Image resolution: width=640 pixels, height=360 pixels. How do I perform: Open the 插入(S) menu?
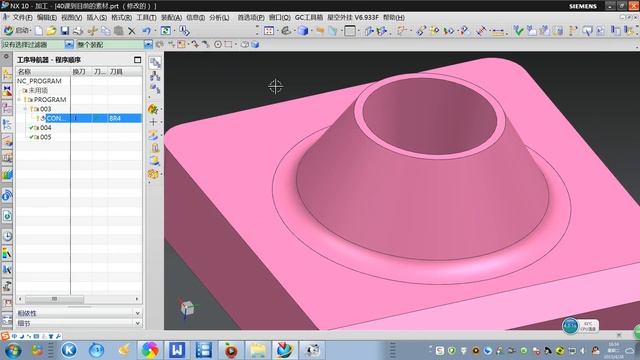96,18
